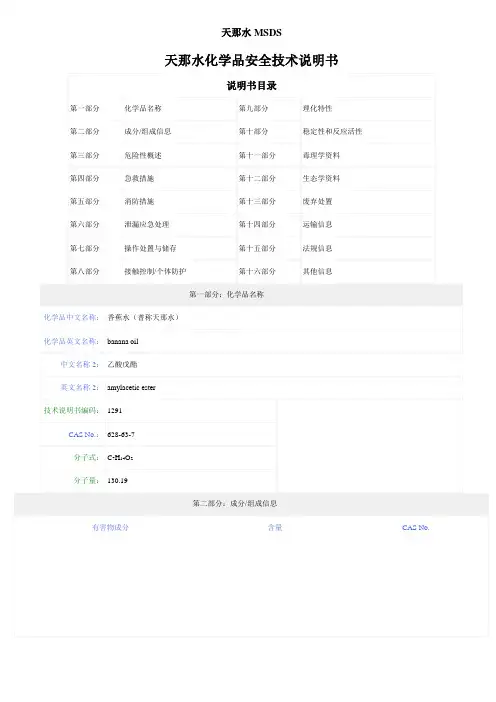Go to 毒理学资料 contents entry

tap(321, 155)
